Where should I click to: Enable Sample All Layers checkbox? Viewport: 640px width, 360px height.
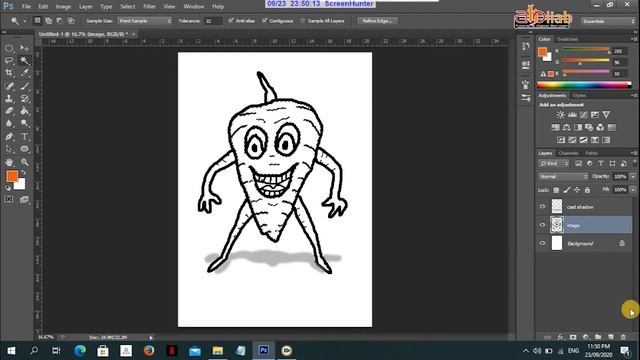tap(302, 20)
